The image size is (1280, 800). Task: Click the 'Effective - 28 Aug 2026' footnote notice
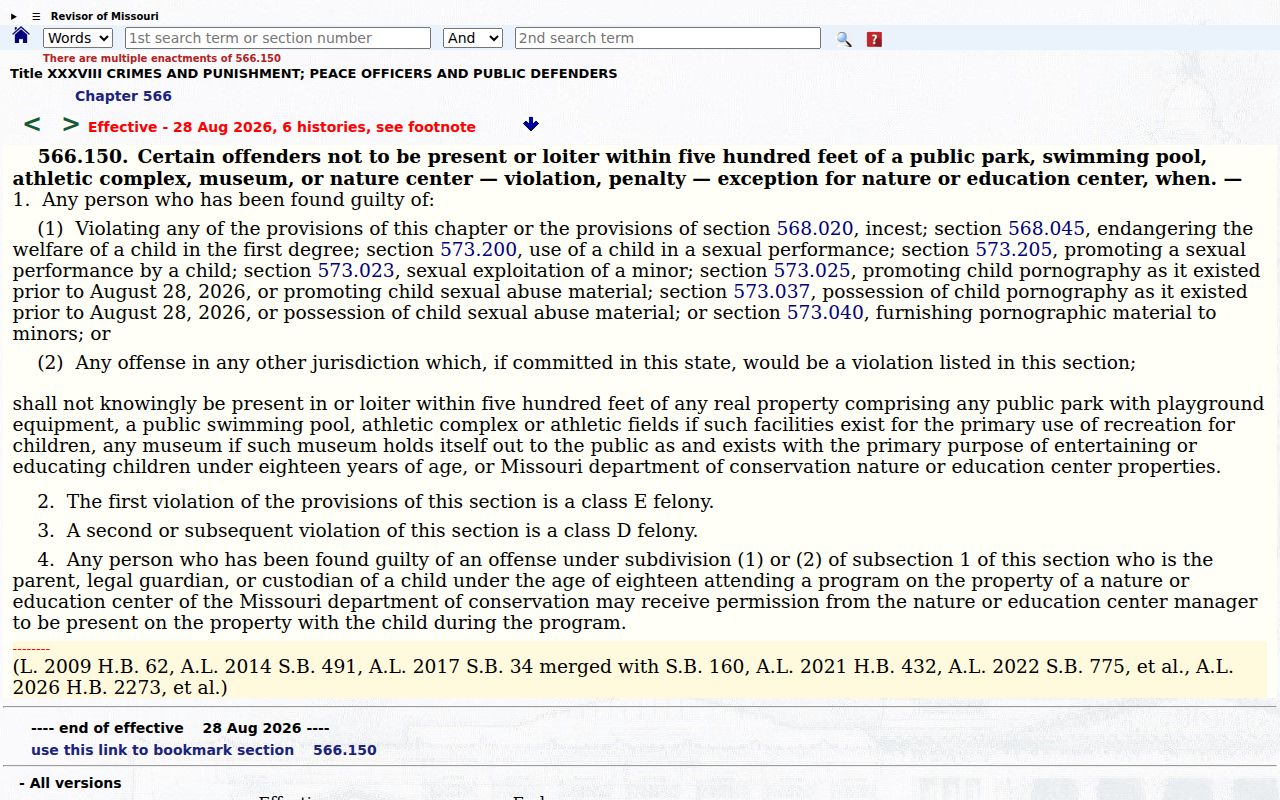coord(282,127)
